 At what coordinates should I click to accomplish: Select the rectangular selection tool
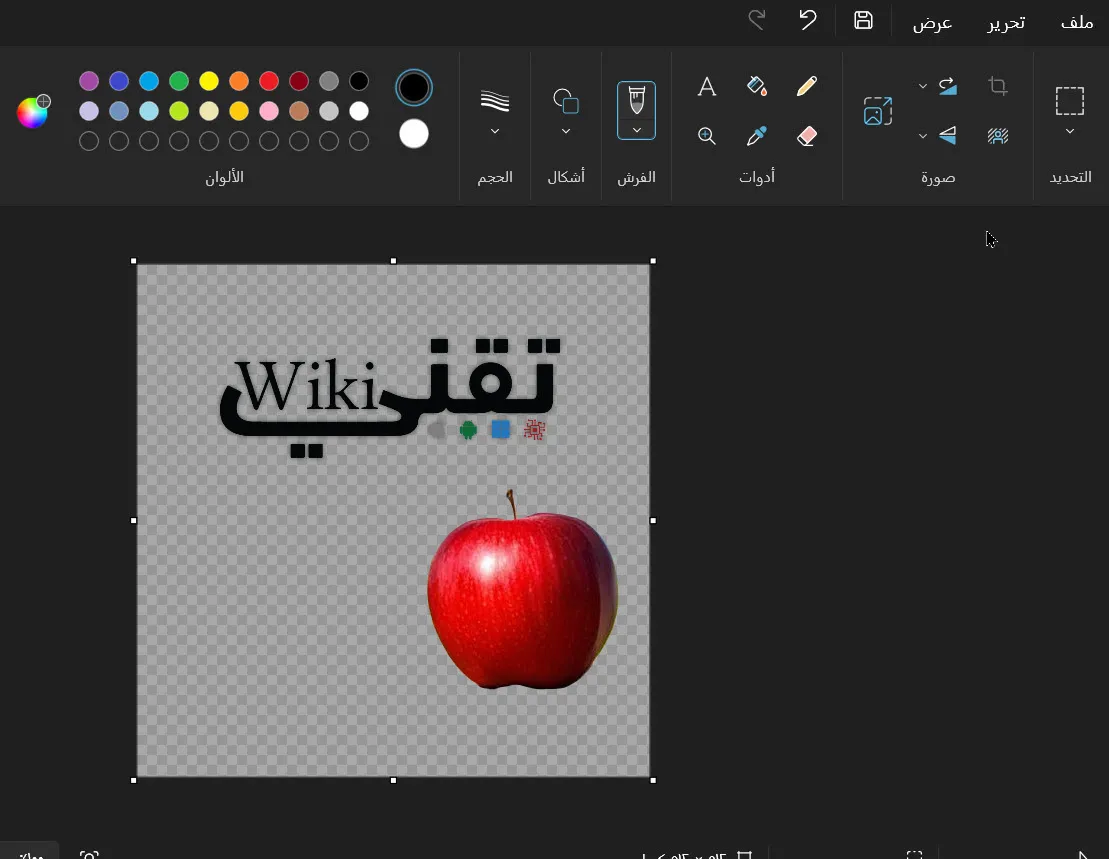tap(1069, 101)
